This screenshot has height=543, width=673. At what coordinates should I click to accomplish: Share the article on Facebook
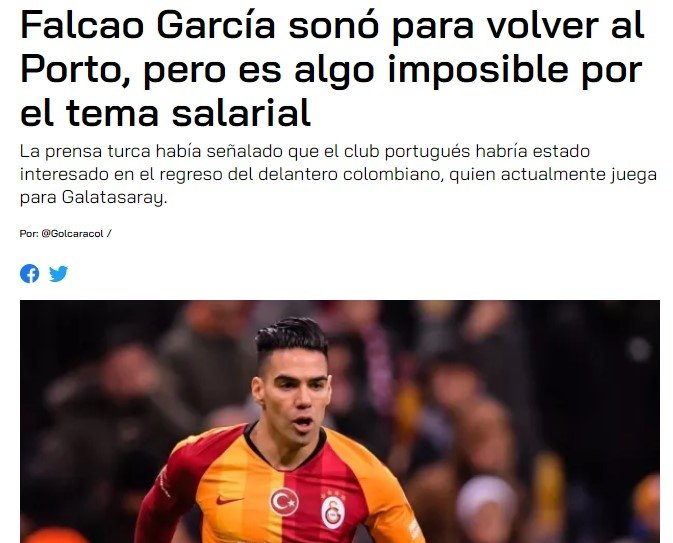(x=30, y=273)
